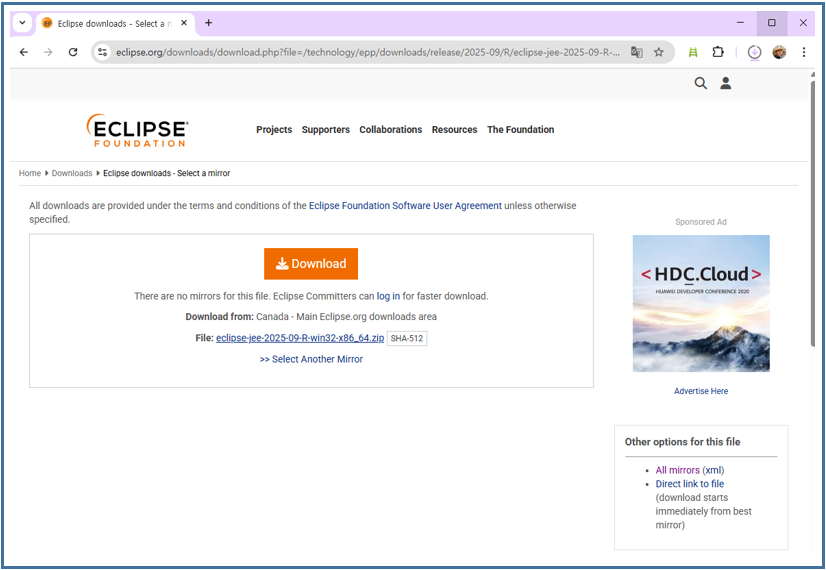Open The Foundation menu
The width and height of the screenshot is (826, 570).
(520, 130)
